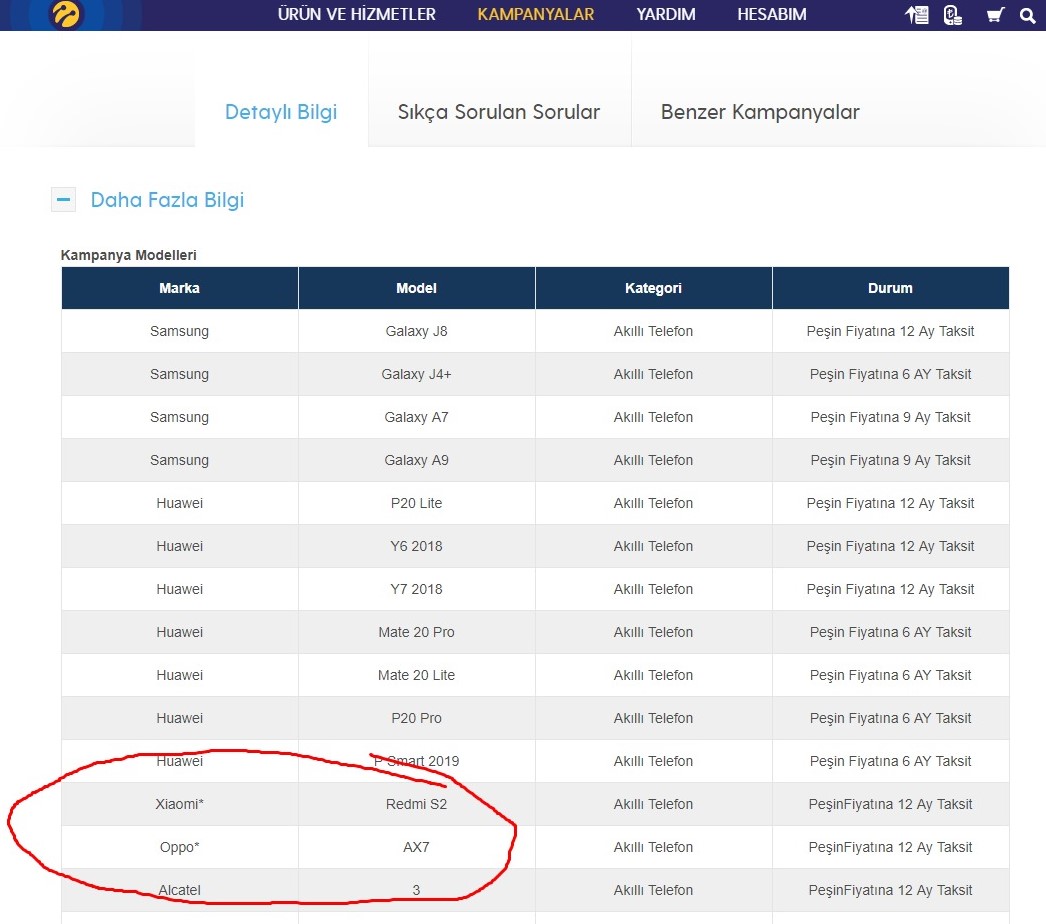Image resolution: width=1046 pixels, height=924 pixels.
Task: Click the Durum cell in the Mate 20 Lite row
Action: point(891,675)
